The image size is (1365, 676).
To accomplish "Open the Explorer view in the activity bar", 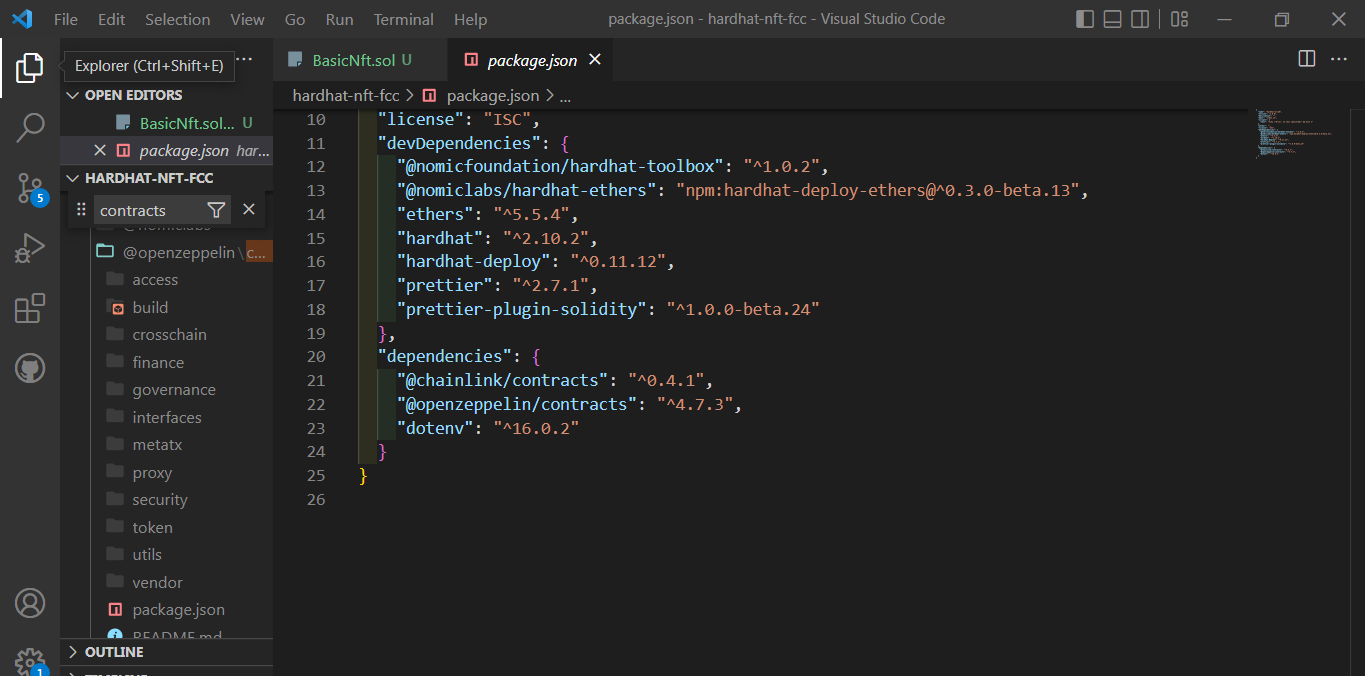I will 30,68.
